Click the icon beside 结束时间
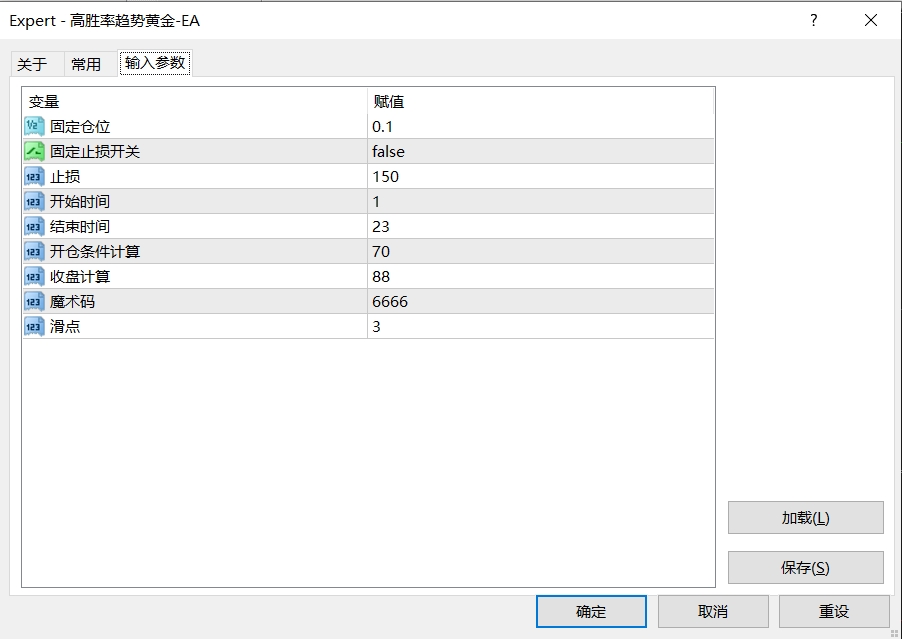This screenshot has width=902, height=639. pos(34,226)
